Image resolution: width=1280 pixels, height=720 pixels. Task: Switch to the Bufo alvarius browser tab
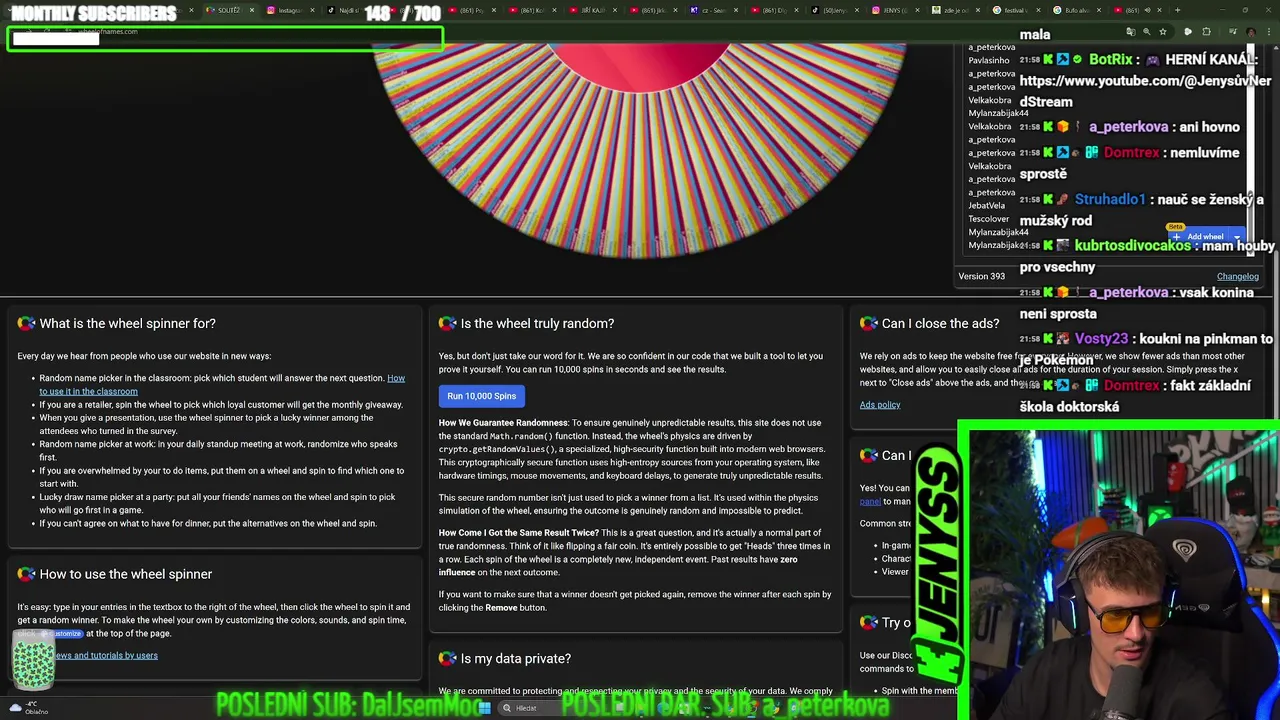1075,10
